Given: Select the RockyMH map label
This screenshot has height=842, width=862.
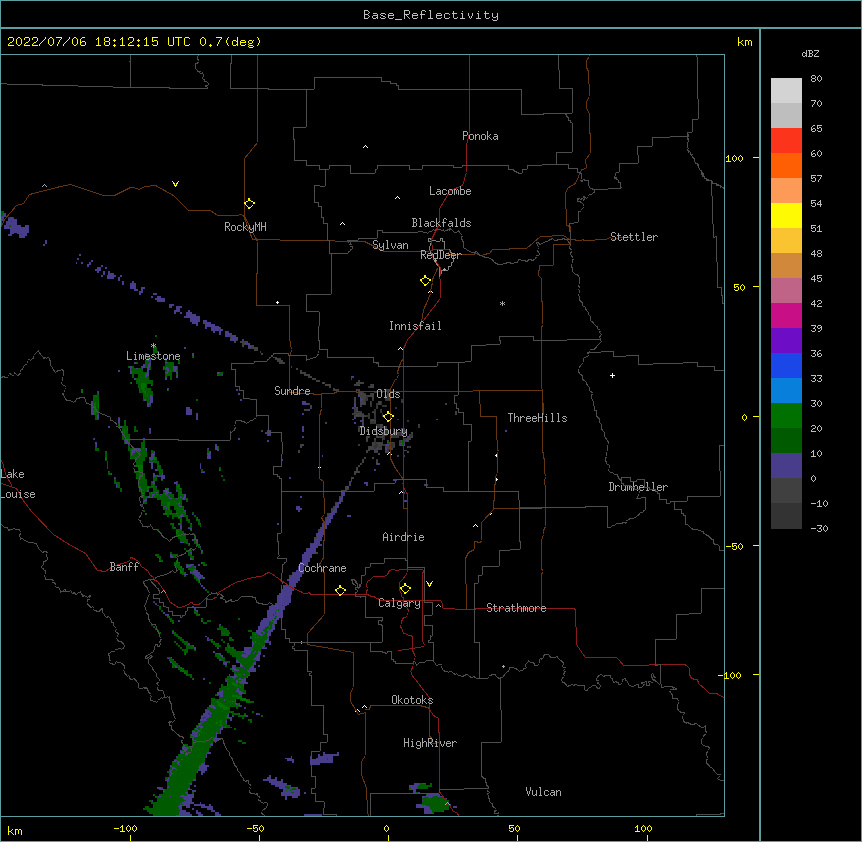Looking at the screenshot, I should (245, 227).
